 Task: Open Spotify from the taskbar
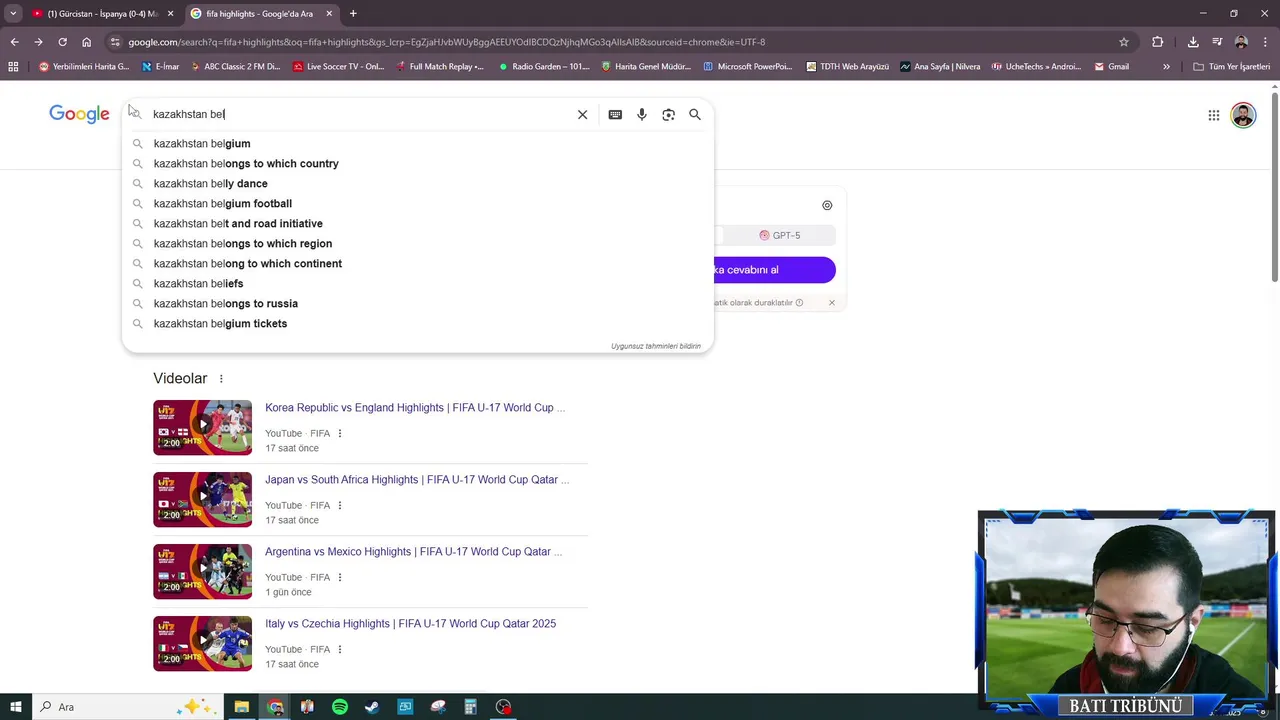tap(340, 707)
